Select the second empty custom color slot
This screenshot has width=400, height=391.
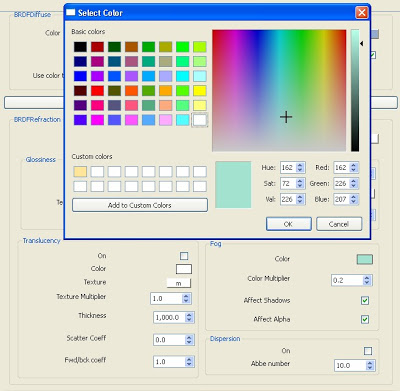(x=114, y=172)
